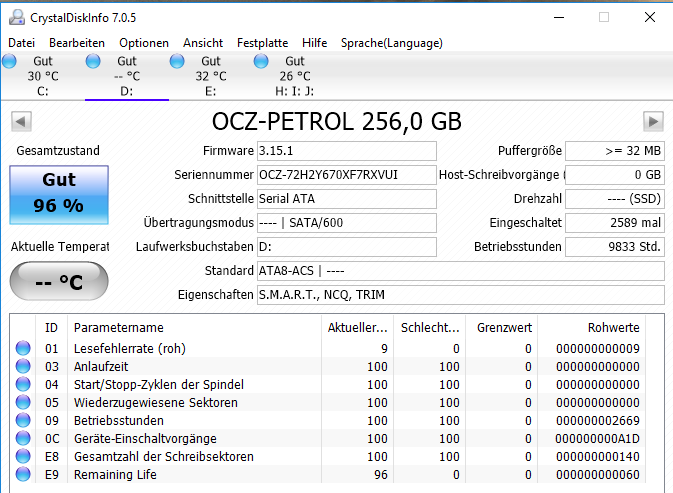Click the Standard field ATA8-ACS
The height and width of the screenshot is (493, 673).
click(x=461, y=271)
